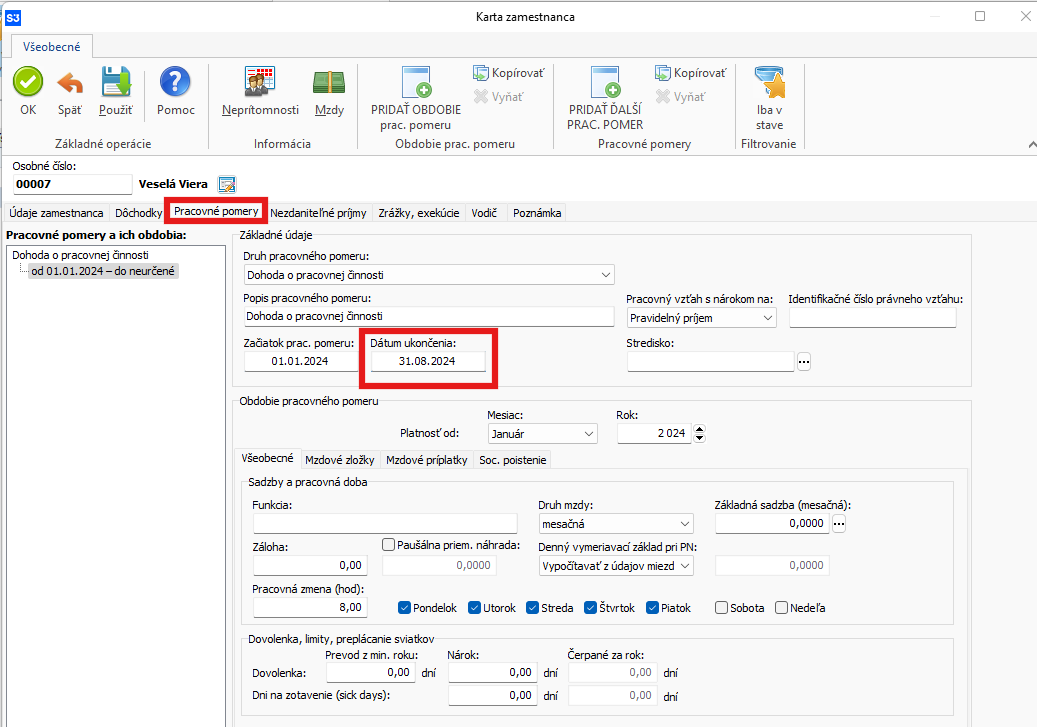Uncheck the Pondelok checkbox
Image resolution: width=1037 pixels, height=727 pixels.
tap(405, 607)
